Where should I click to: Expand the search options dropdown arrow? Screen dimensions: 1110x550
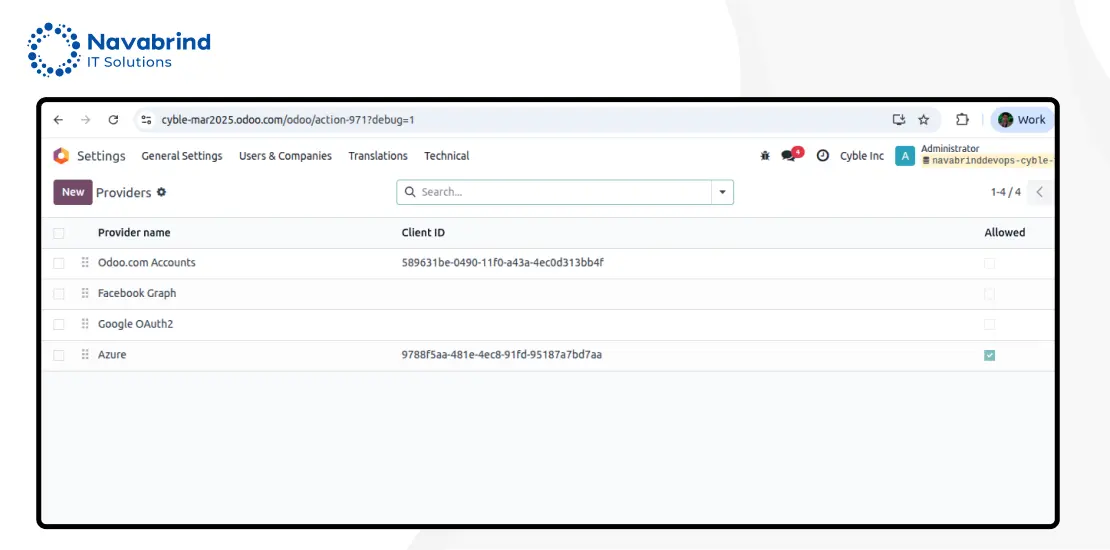click(722, 192)
